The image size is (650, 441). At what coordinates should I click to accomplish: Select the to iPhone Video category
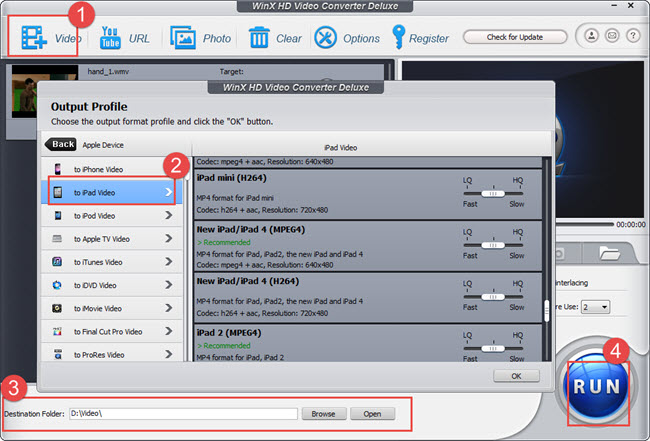point(112,169)
